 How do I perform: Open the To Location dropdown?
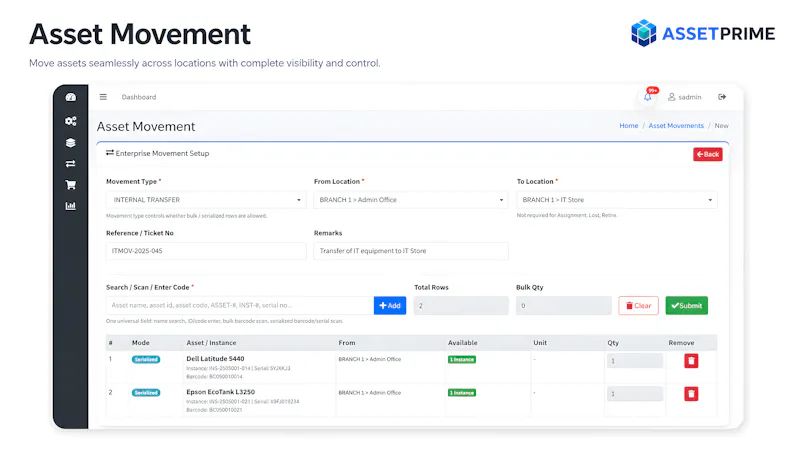(617, 200)
